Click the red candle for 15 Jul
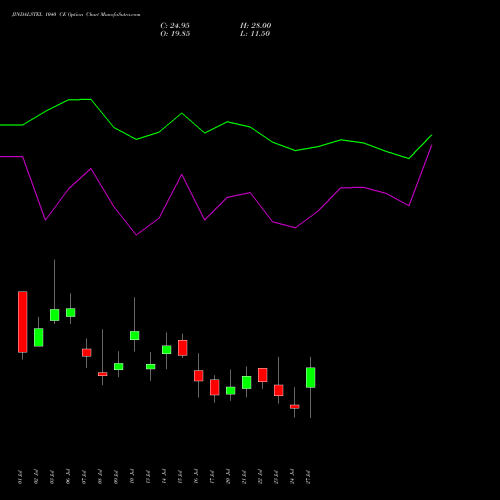 coord(183,348)
